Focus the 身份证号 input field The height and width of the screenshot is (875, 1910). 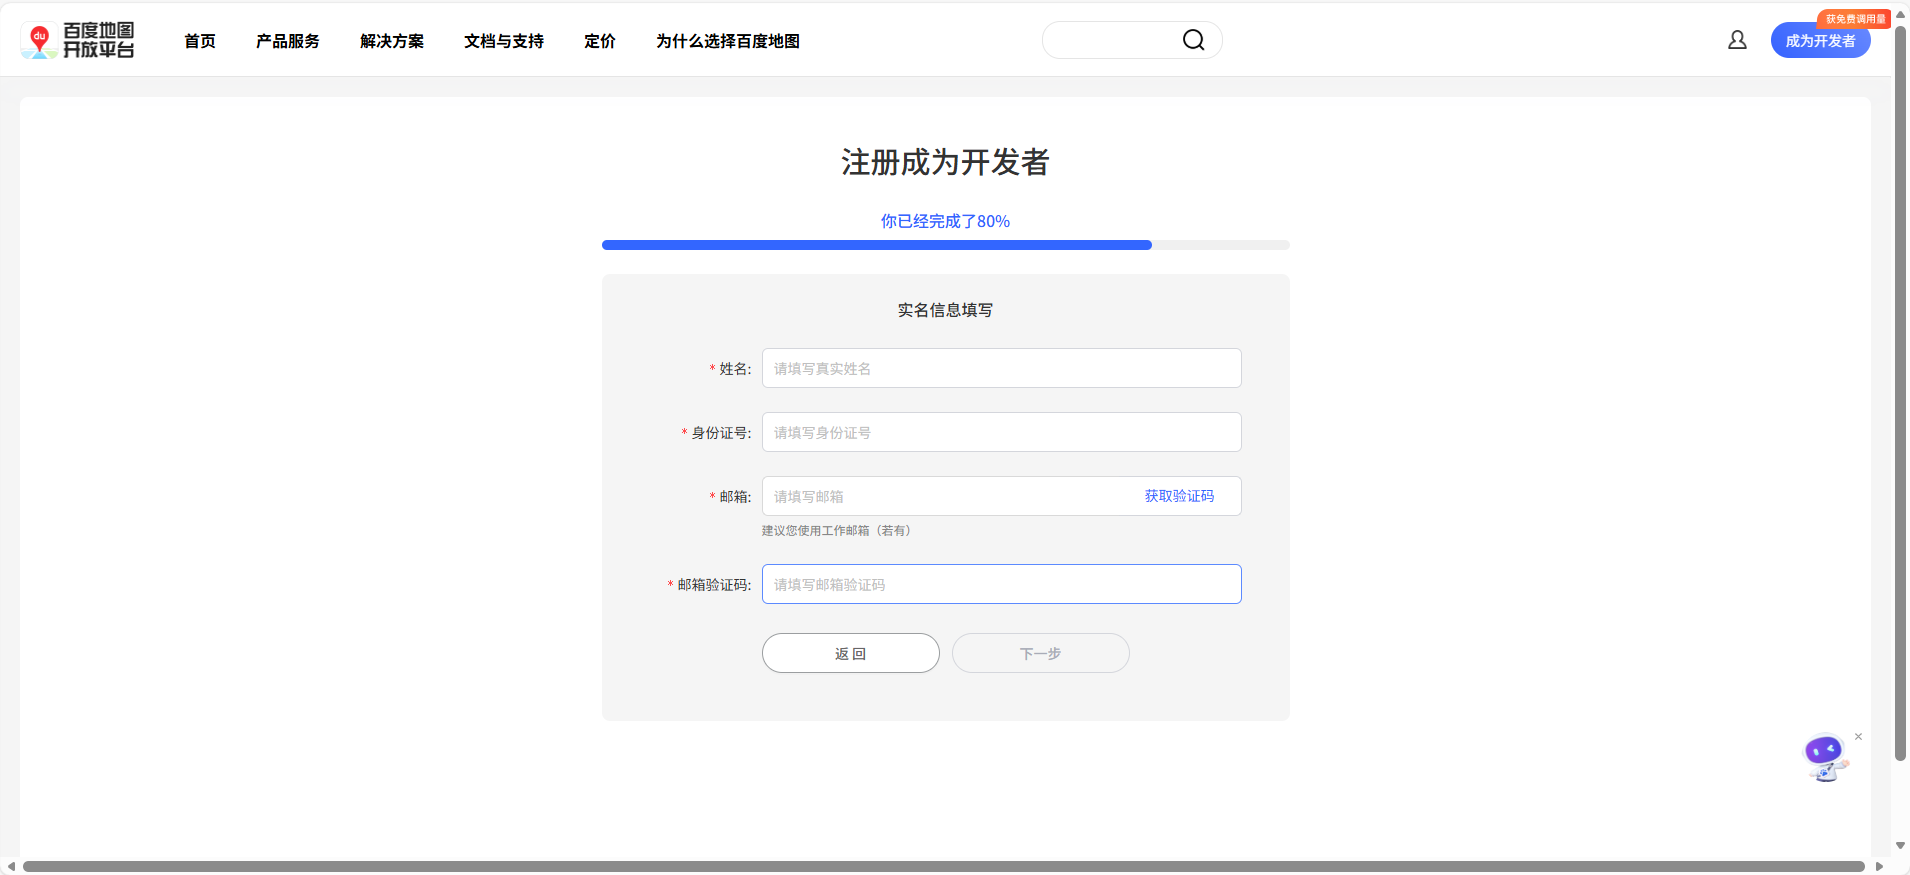[1001, 432]
